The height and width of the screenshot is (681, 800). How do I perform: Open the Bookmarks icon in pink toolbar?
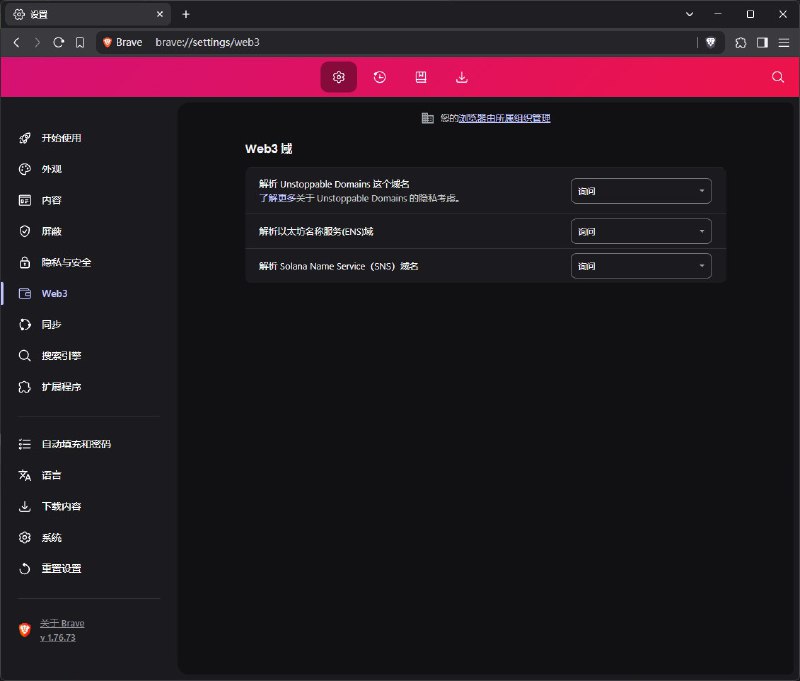pos(420,76)
